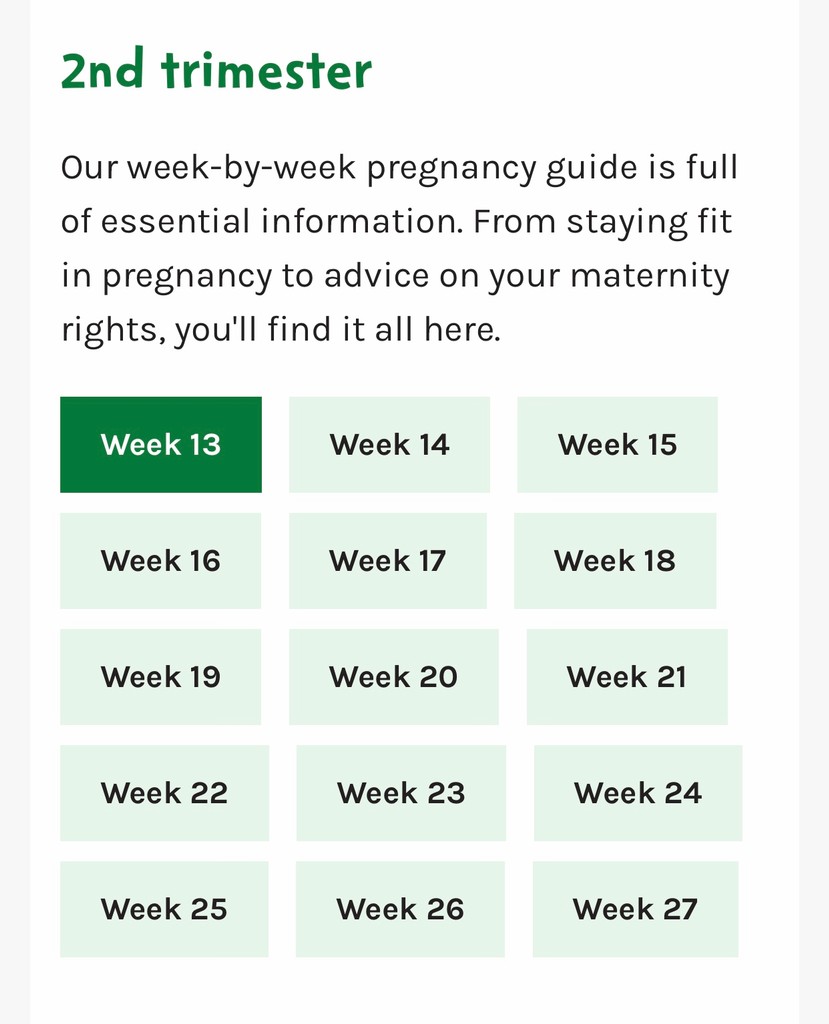Select the highlighted Week 13 button
This screenshot has width=829, height=1024.
click(x=161, y=445)
